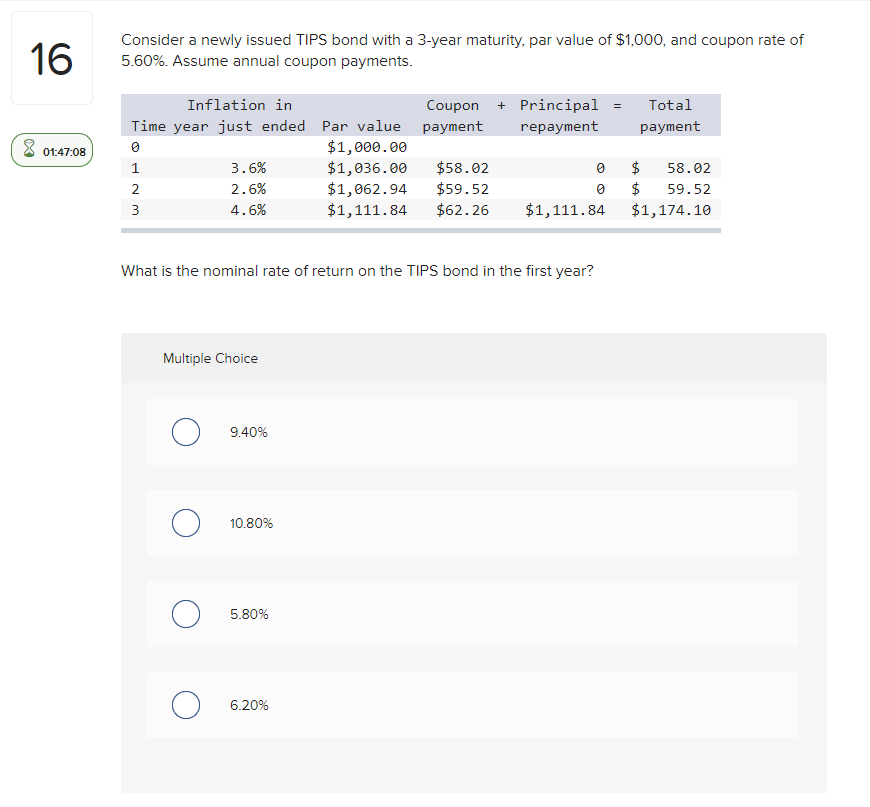870x807 pixels.
Task: Click the Par value column header
Action: click(361, 126)
